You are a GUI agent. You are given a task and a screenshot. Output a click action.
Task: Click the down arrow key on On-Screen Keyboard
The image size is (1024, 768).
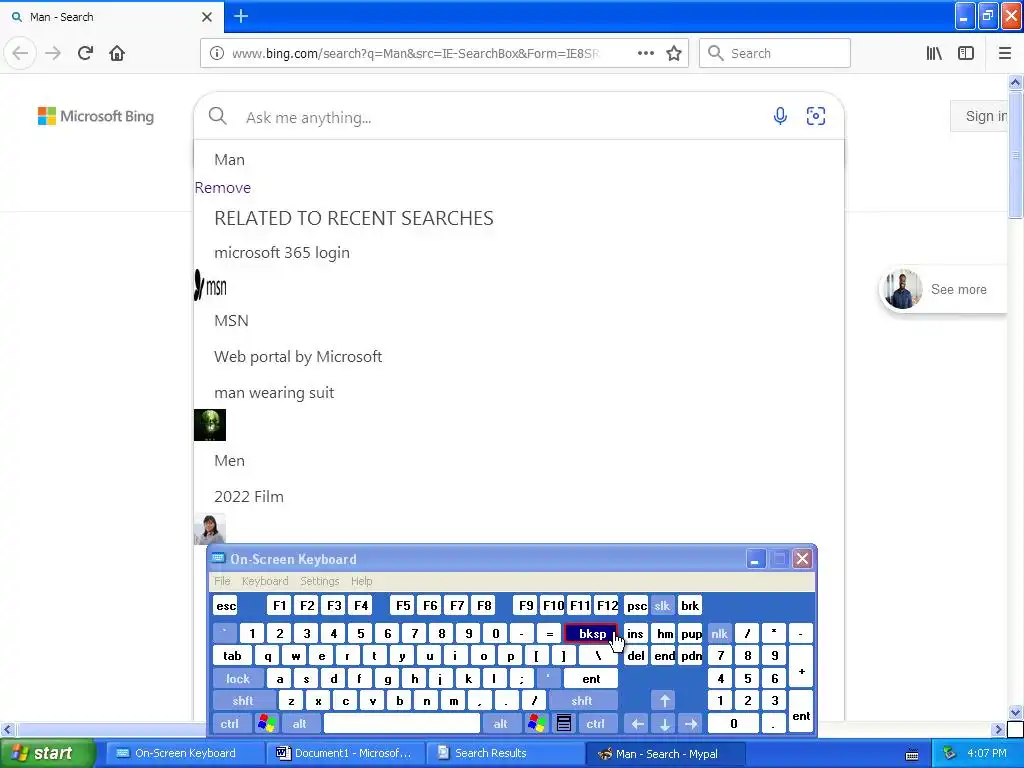point(664,724)
